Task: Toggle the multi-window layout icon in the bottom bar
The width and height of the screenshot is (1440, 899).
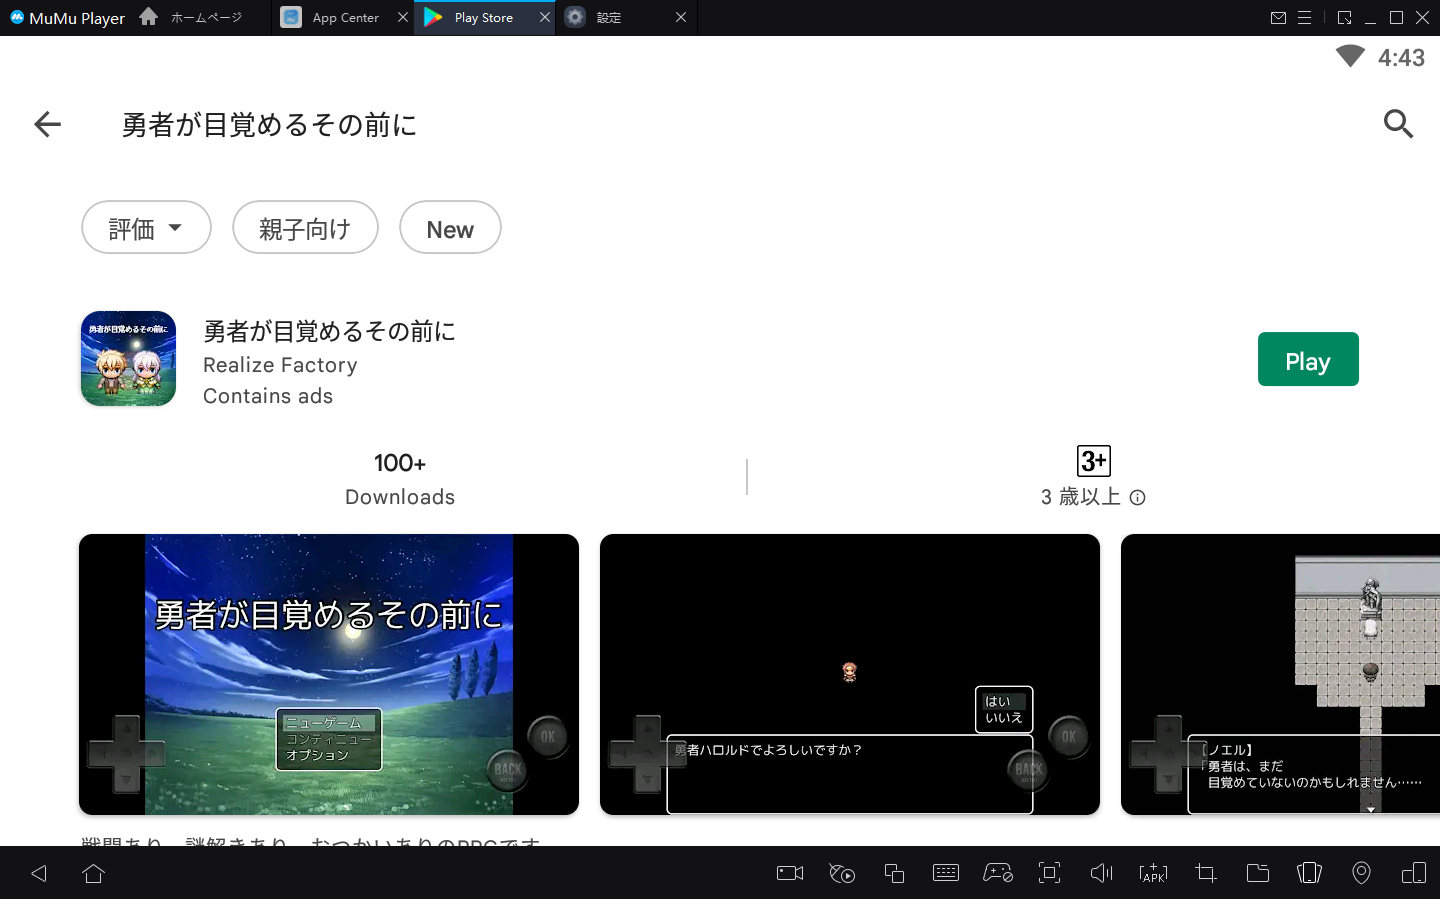Action: [x=1414, y=873]
